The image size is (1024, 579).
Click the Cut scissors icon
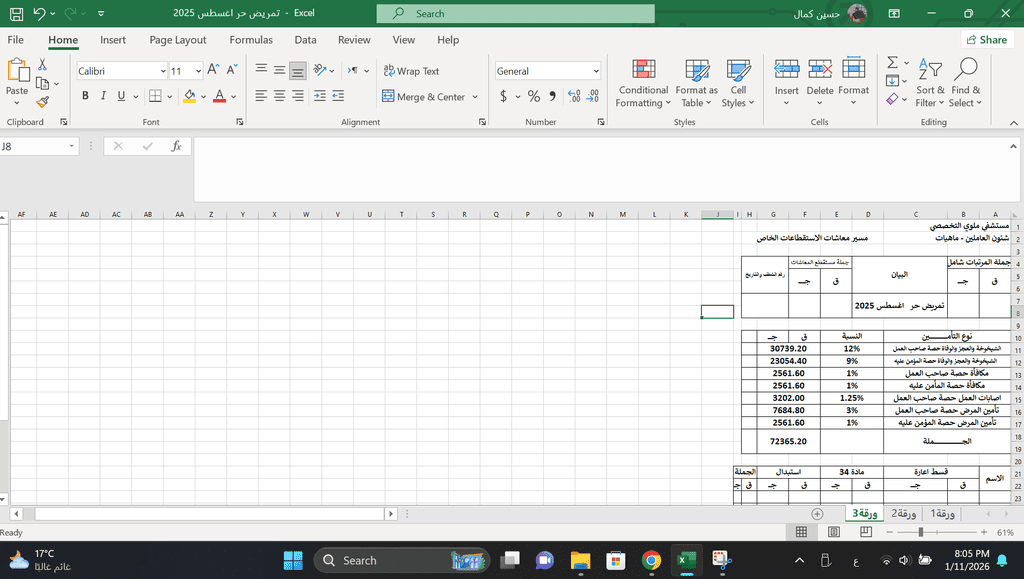[42, 65]
